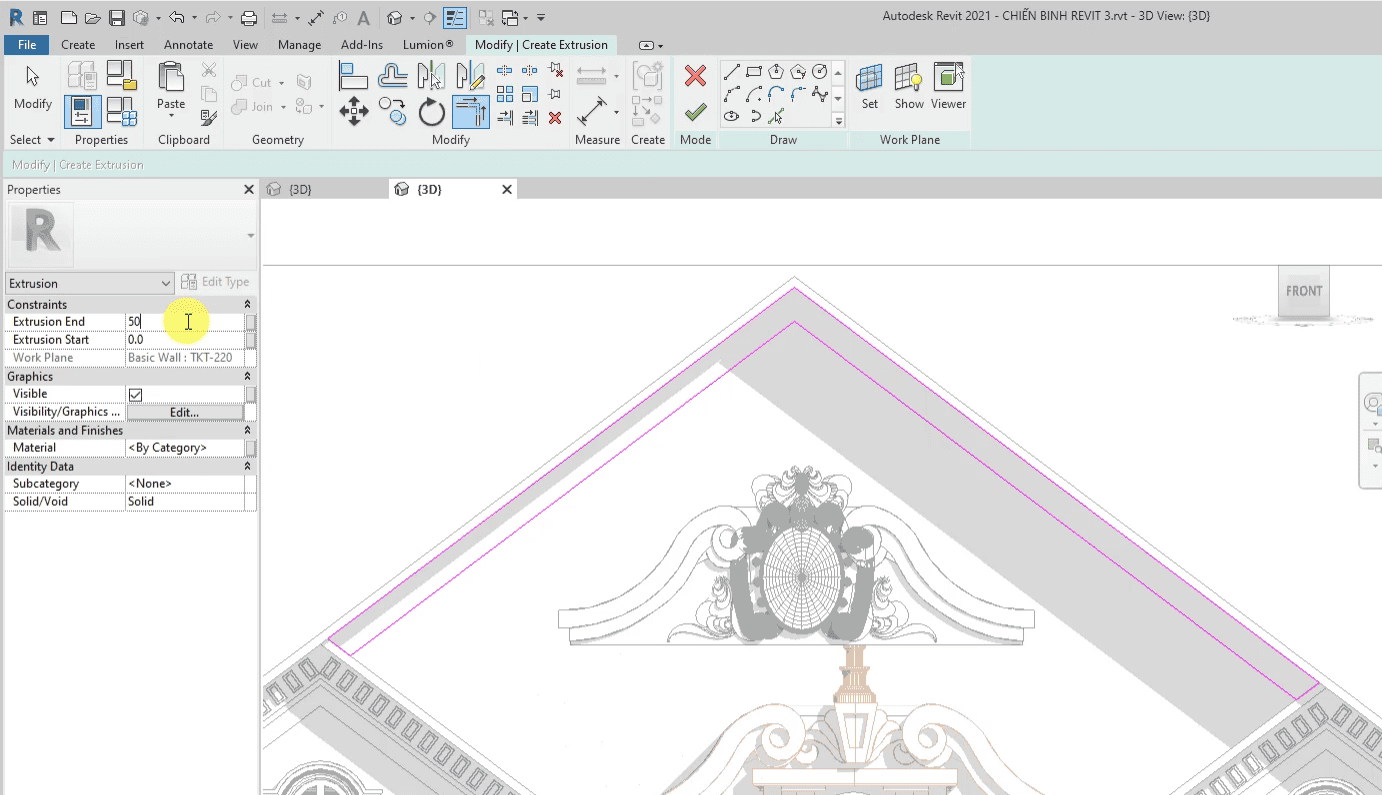
Task: Open the File menu
Action: 28,44
